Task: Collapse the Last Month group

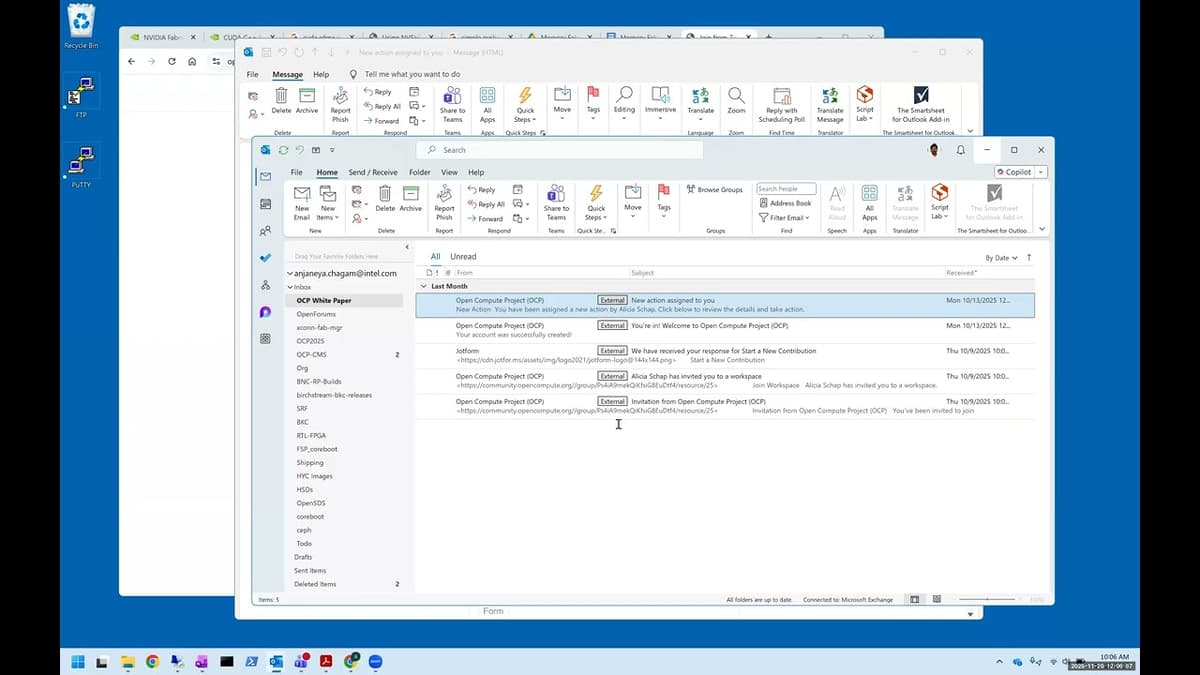Action: 422,286
